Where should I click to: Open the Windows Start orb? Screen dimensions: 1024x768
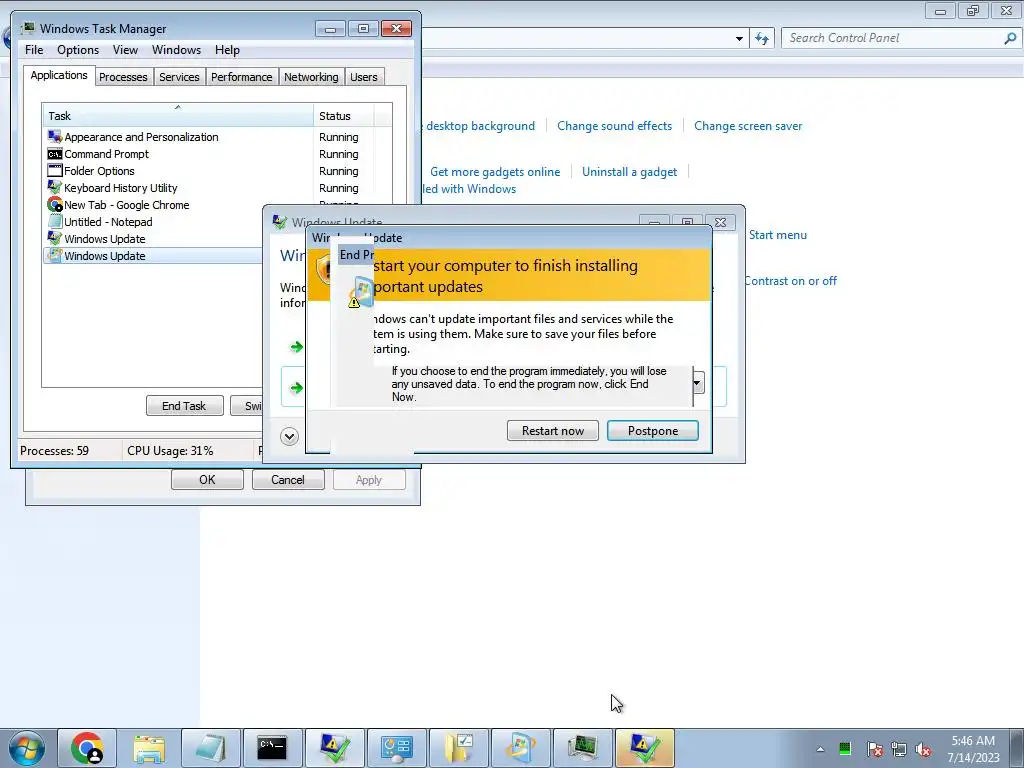click(x=27, y=748)
